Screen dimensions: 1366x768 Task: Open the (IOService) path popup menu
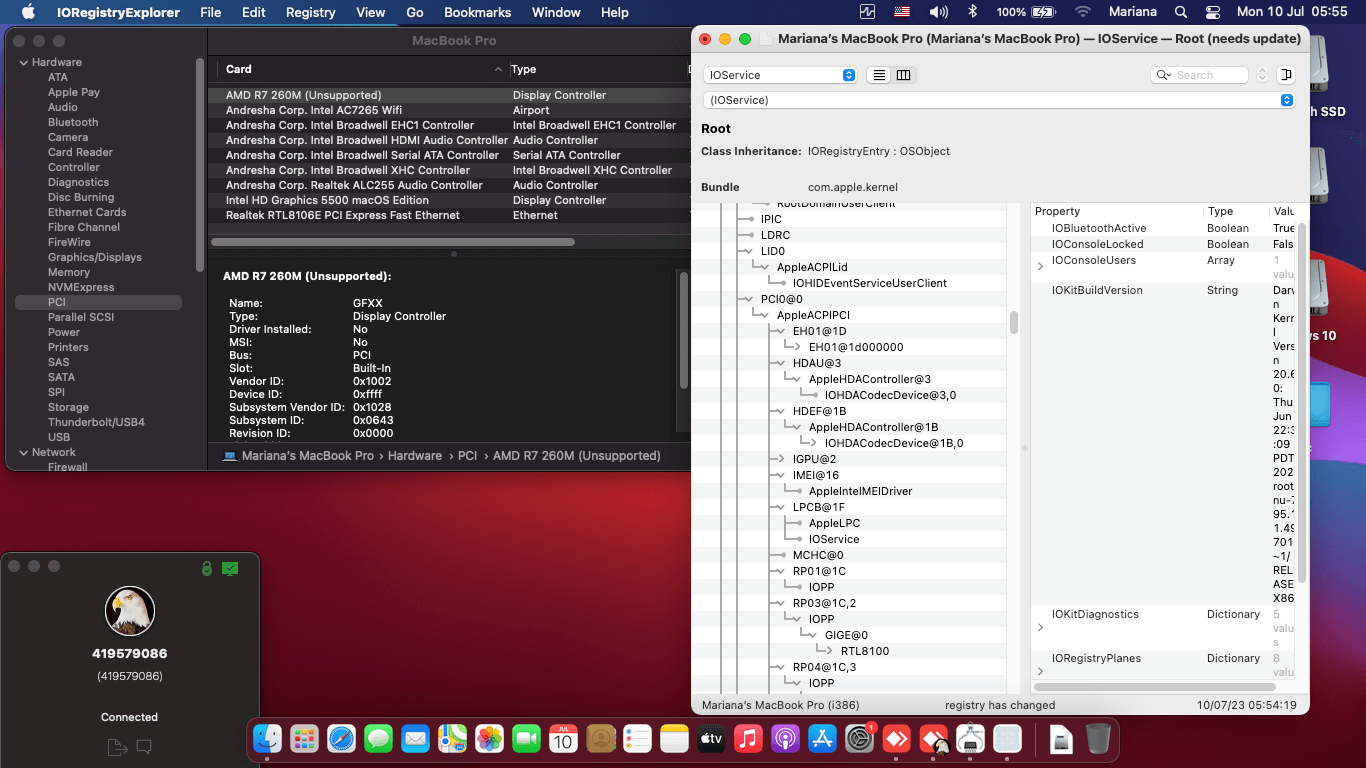(998, 100)
